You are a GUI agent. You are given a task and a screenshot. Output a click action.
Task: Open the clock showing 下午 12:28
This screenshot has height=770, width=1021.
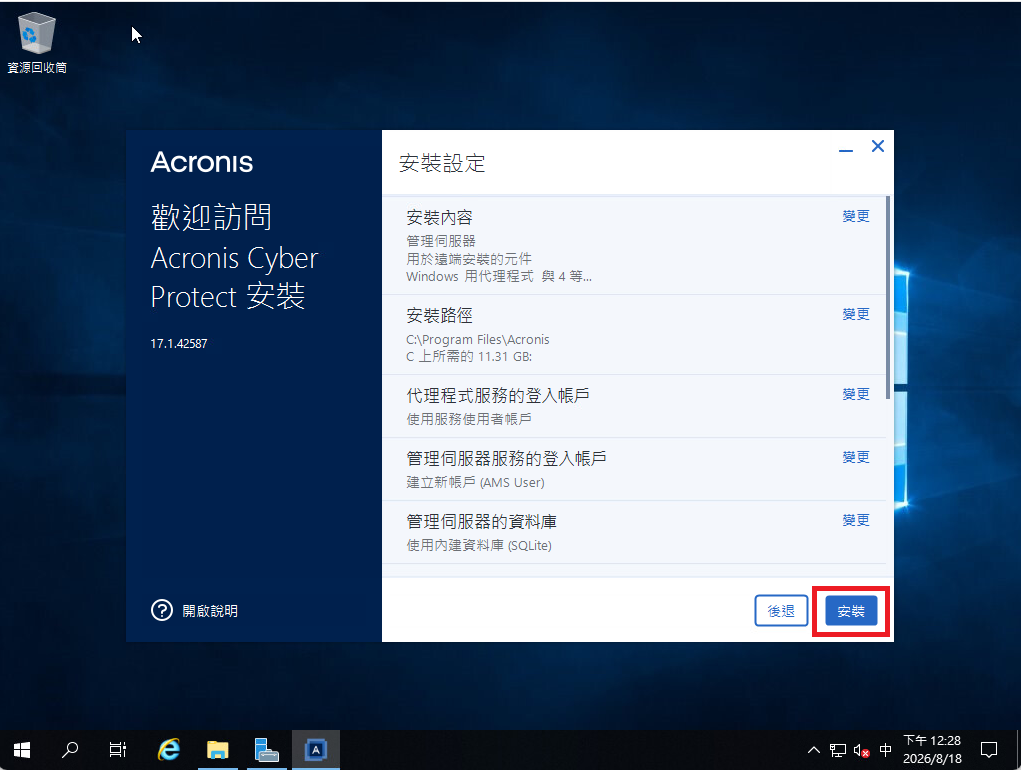pos(932,750)
